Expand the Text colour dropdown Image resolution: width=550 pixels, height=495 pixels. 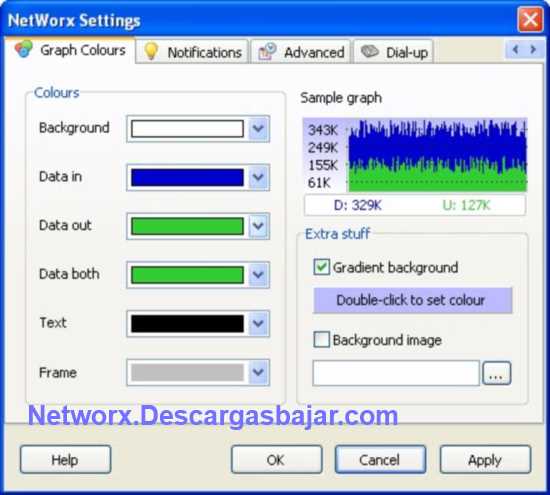(259, 323)
